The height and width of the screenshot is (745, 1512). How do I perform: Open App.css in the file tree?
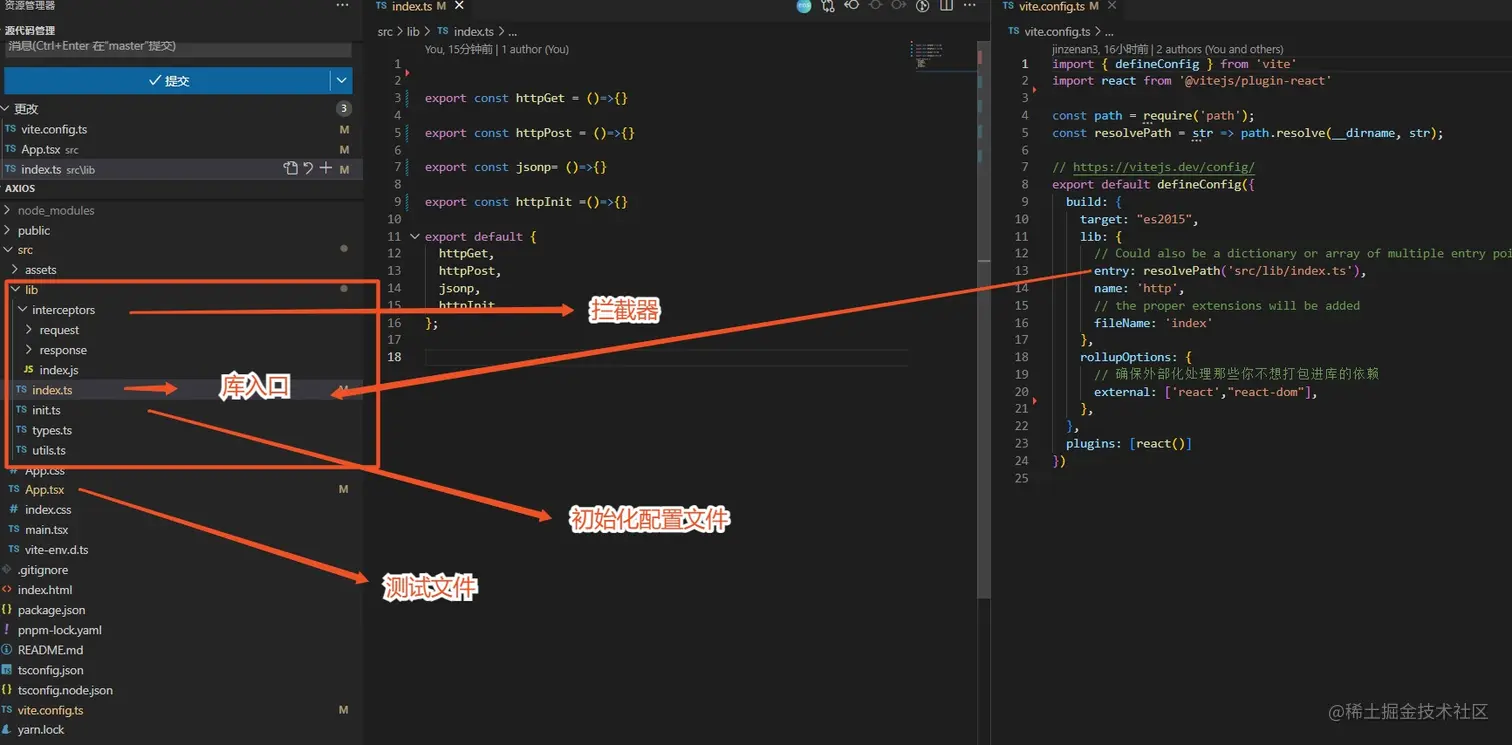(x=45, y=470)
